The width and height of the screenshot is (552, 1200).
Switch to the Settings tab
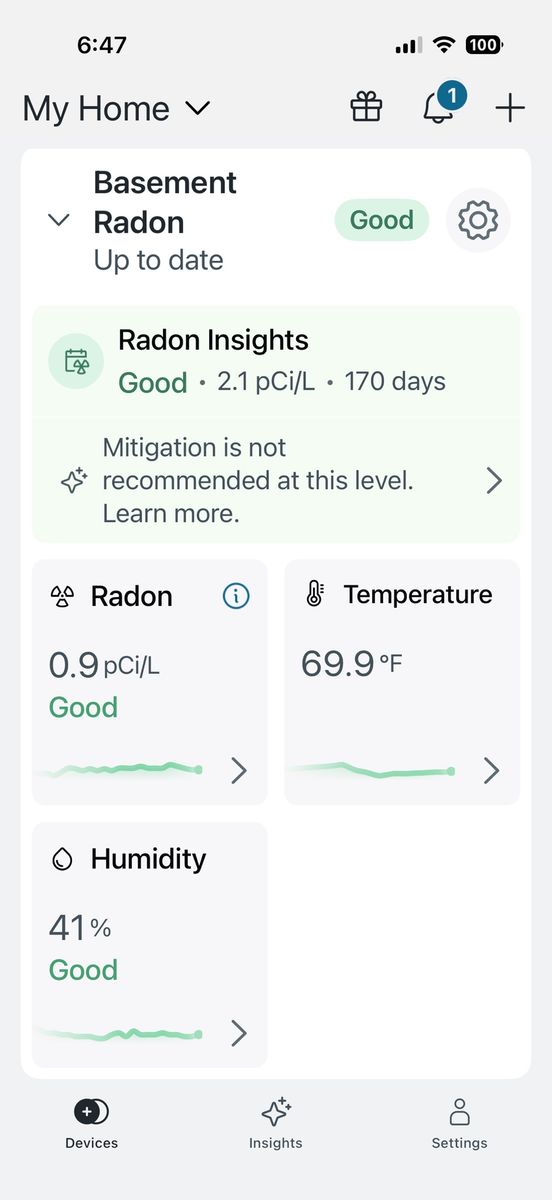[x=460, y=1123]
